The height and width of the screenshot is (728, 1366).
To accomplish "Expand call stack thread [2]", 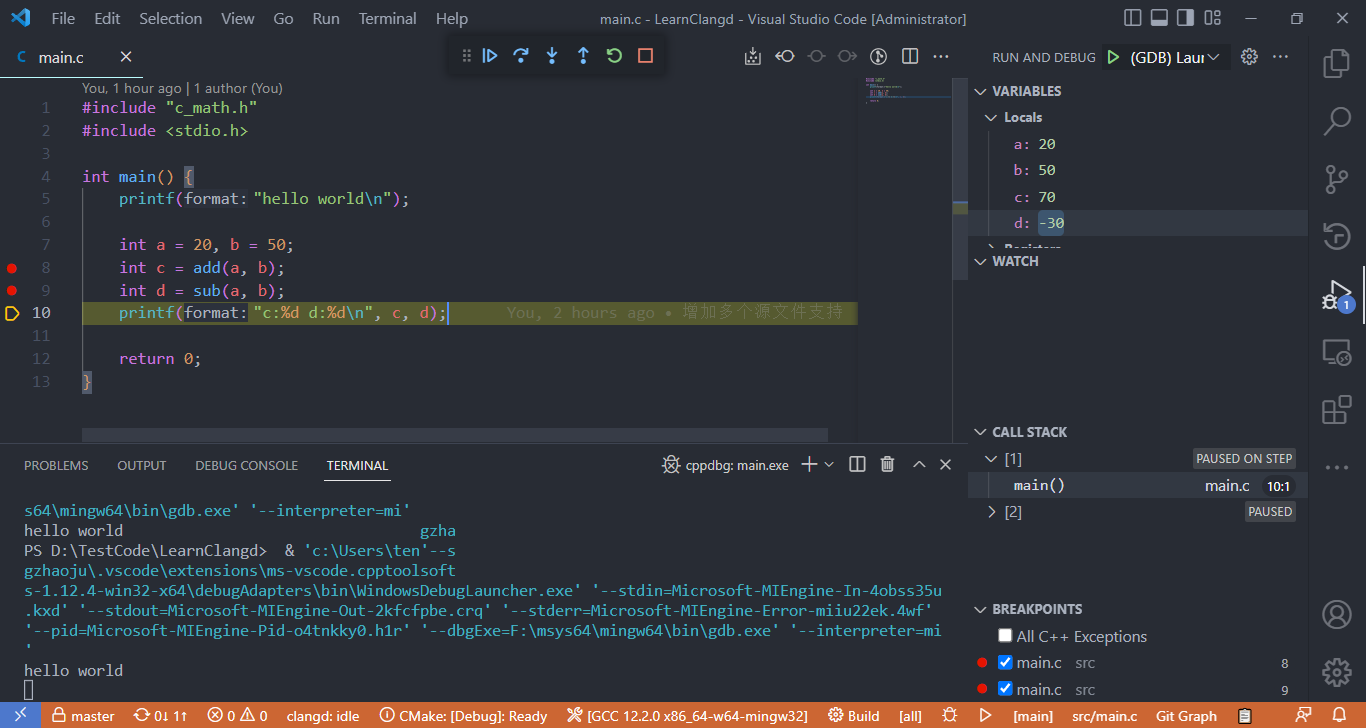I will [991, 512].
